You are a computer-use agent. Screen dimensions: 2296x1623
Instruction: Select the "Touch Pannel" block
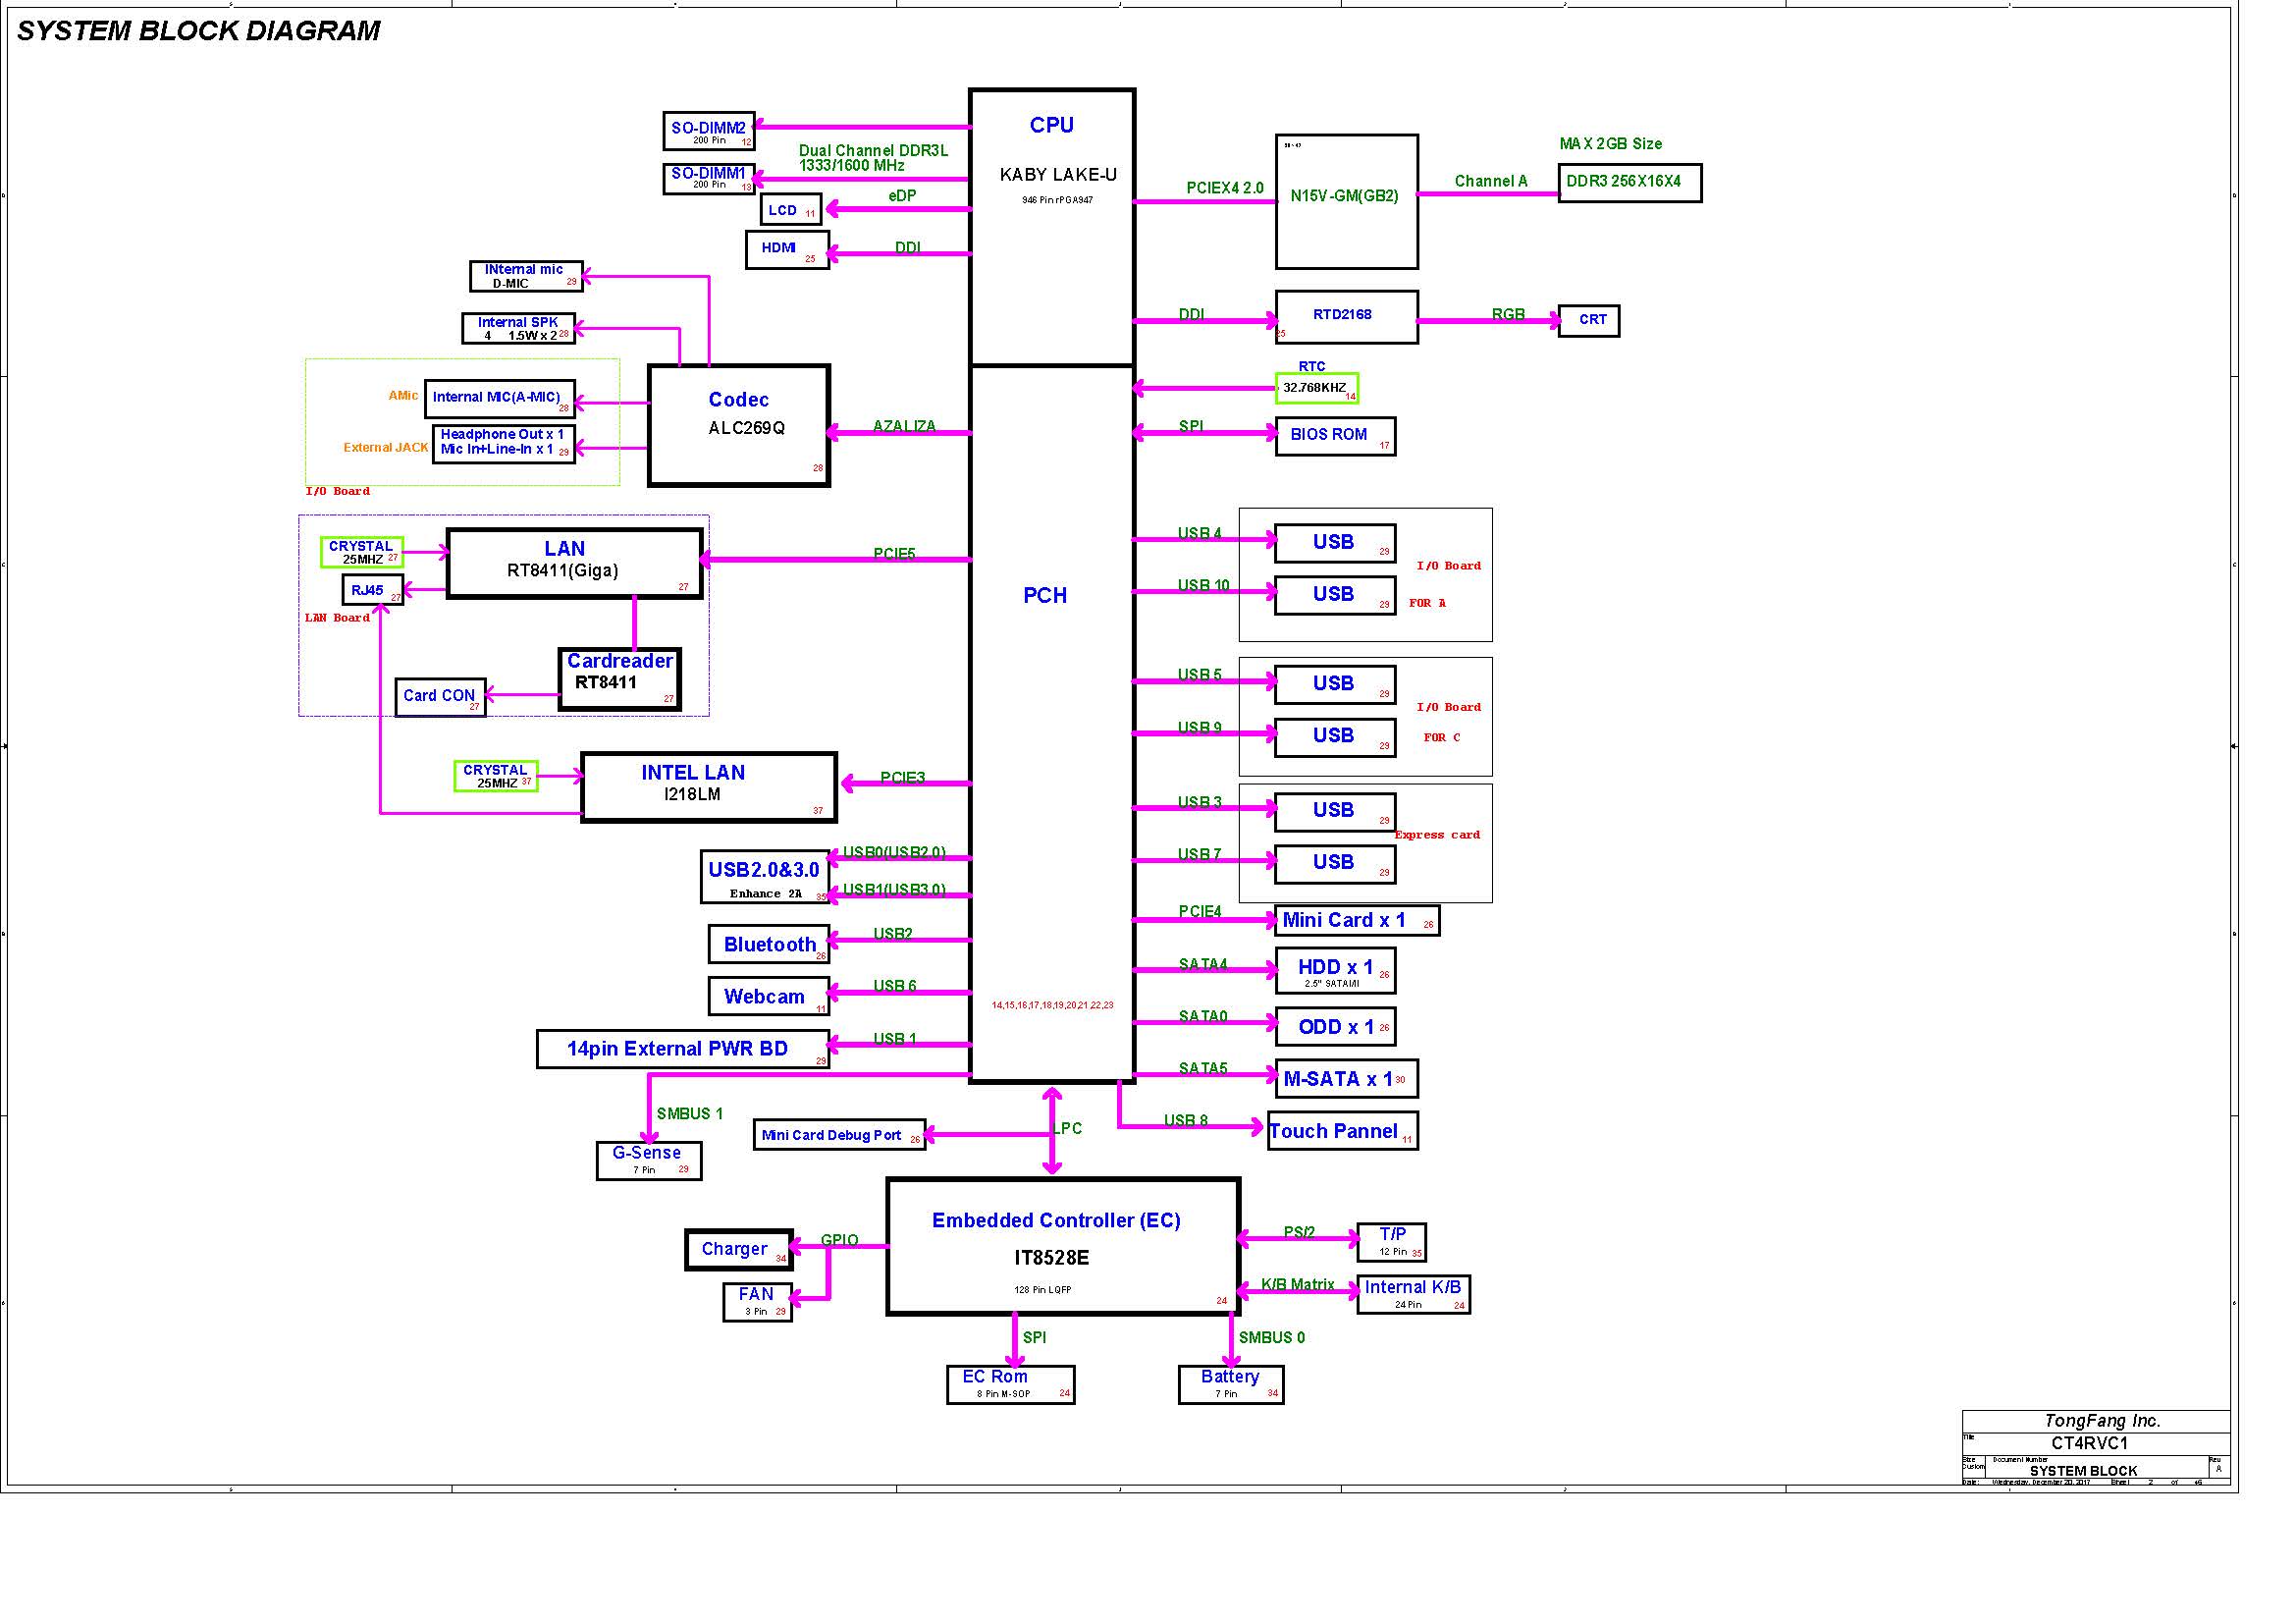point(1343,1131)
